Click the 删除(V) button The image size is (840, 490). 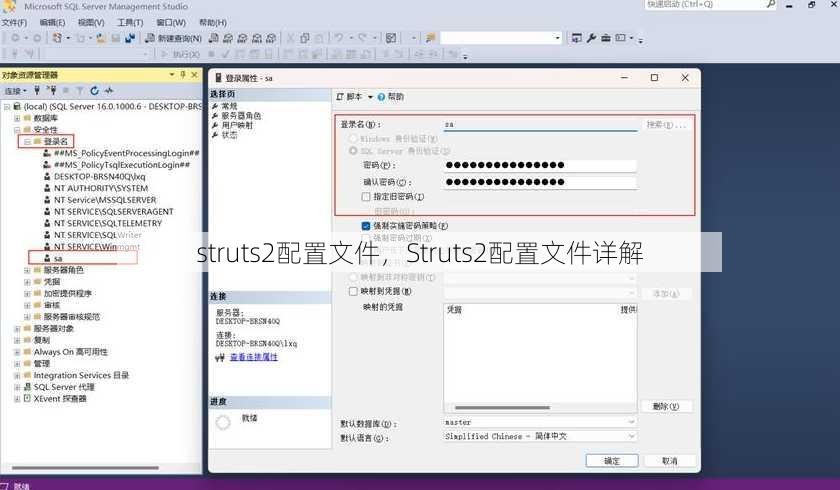pos(666,406)
